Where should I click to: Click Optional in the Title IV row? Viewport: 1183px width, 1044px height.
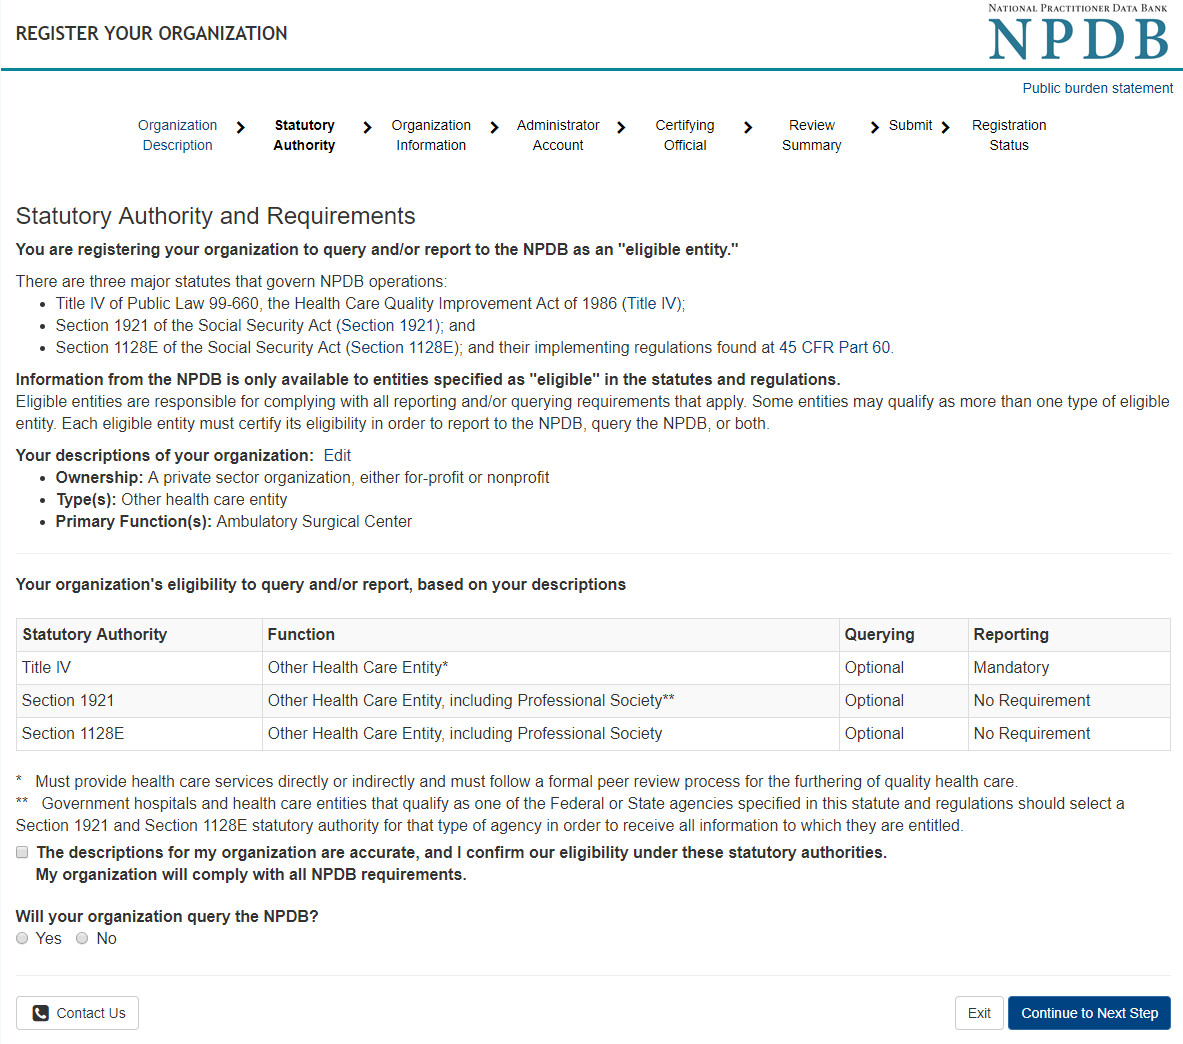pos(904,668)
